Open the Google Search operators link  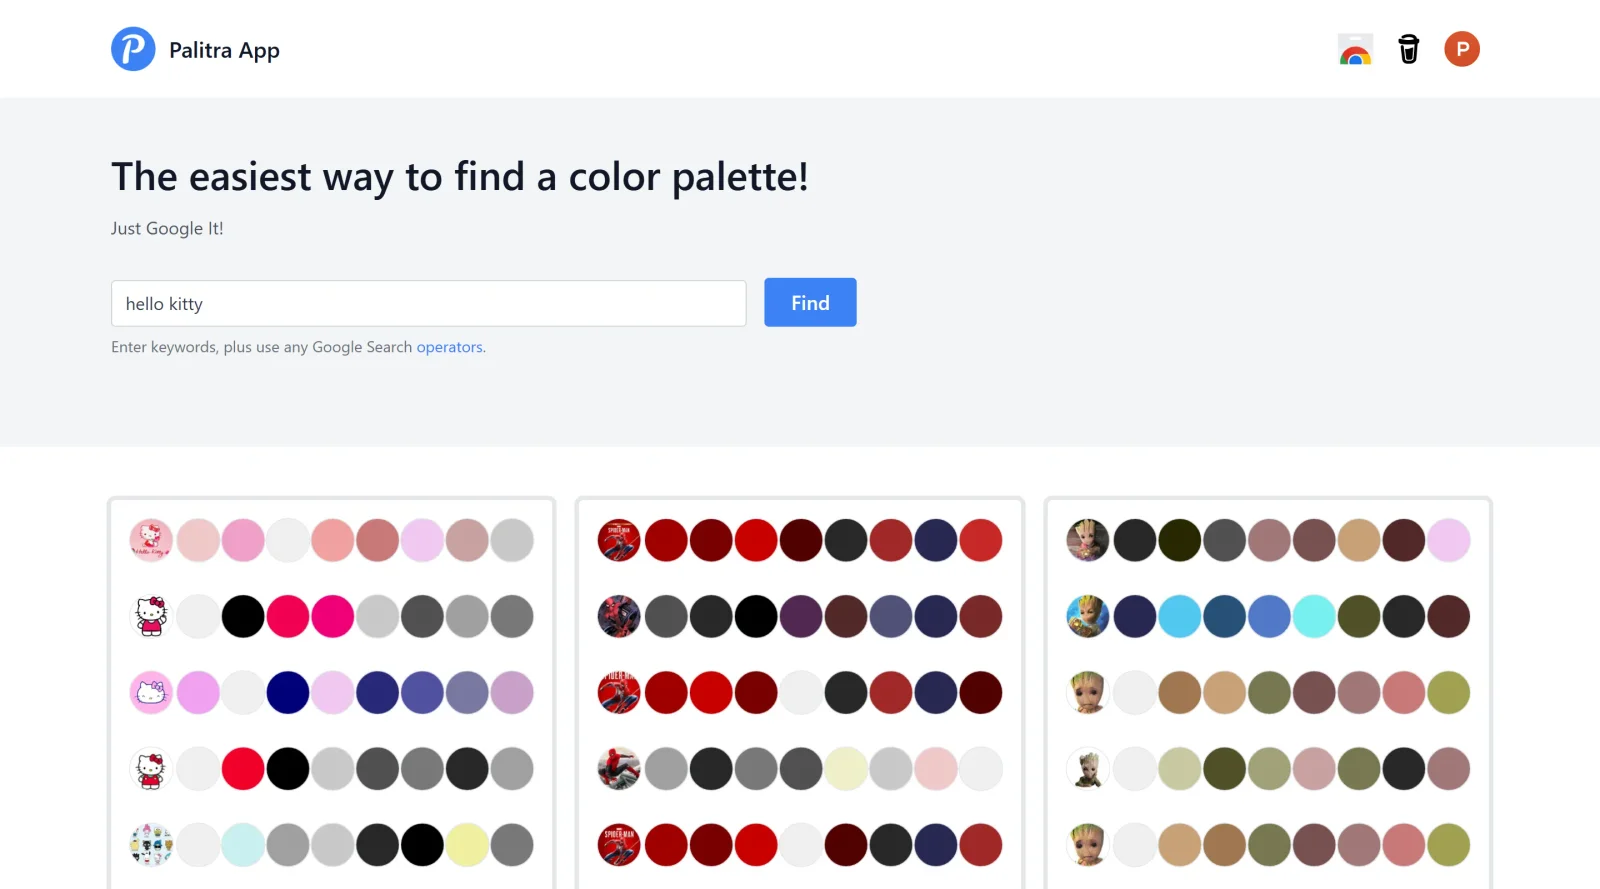point(450,347)
